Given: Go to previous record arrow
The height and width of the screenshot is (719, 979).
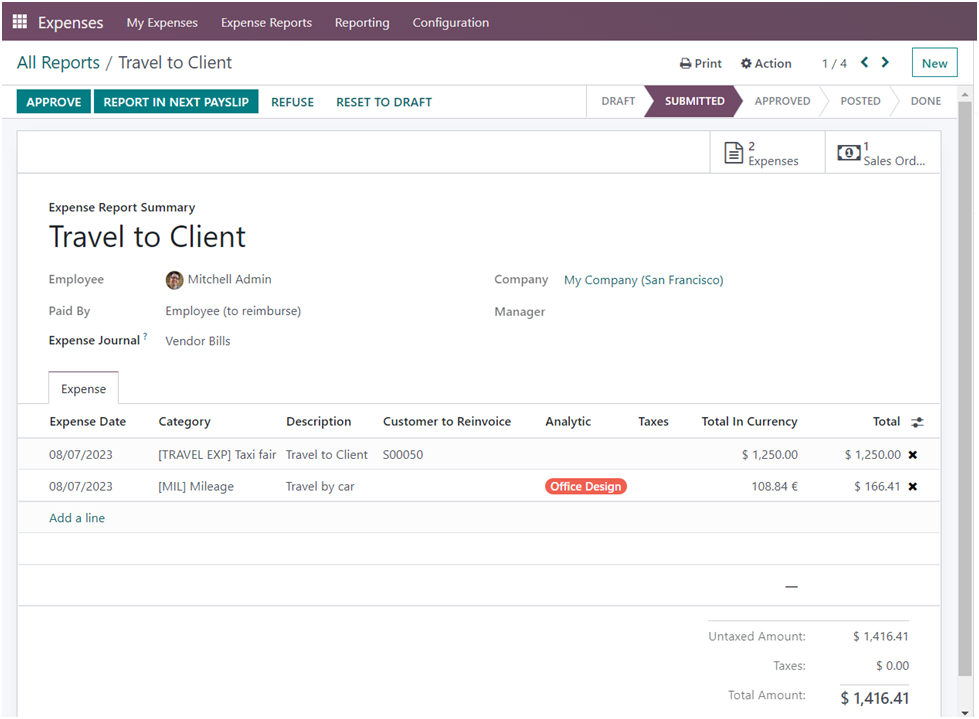Looking at the screenshot, I should pyautogui.click(x=865, y=62).
